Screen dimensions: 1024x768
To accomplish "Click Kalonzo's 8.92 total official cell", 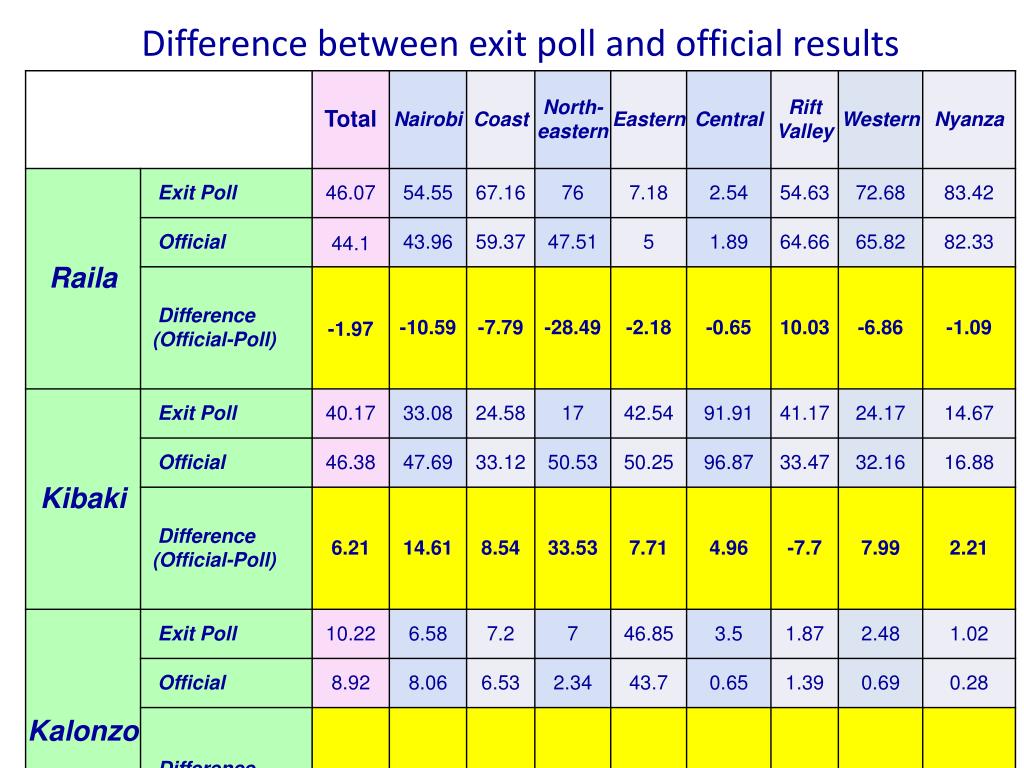I will pos(351,683).
